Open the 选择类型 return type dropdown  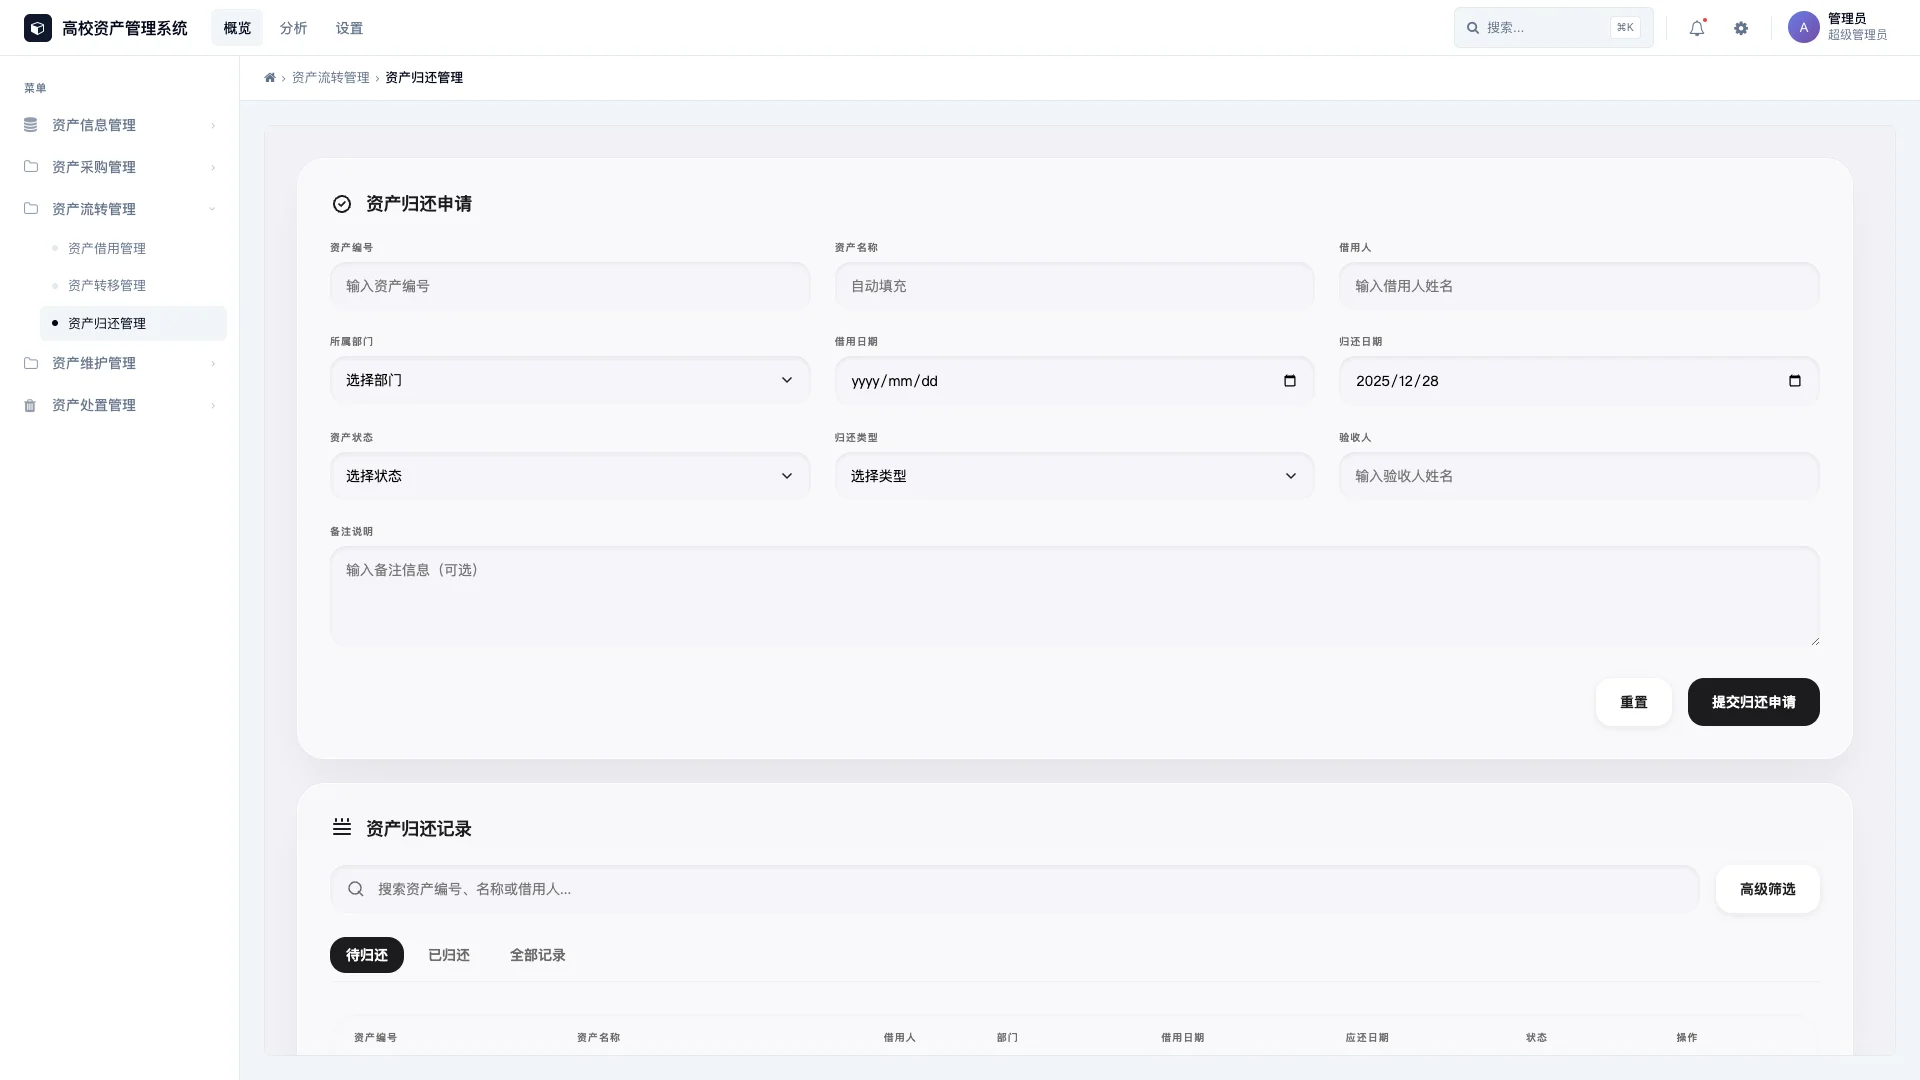click(x=1074, y=476)
